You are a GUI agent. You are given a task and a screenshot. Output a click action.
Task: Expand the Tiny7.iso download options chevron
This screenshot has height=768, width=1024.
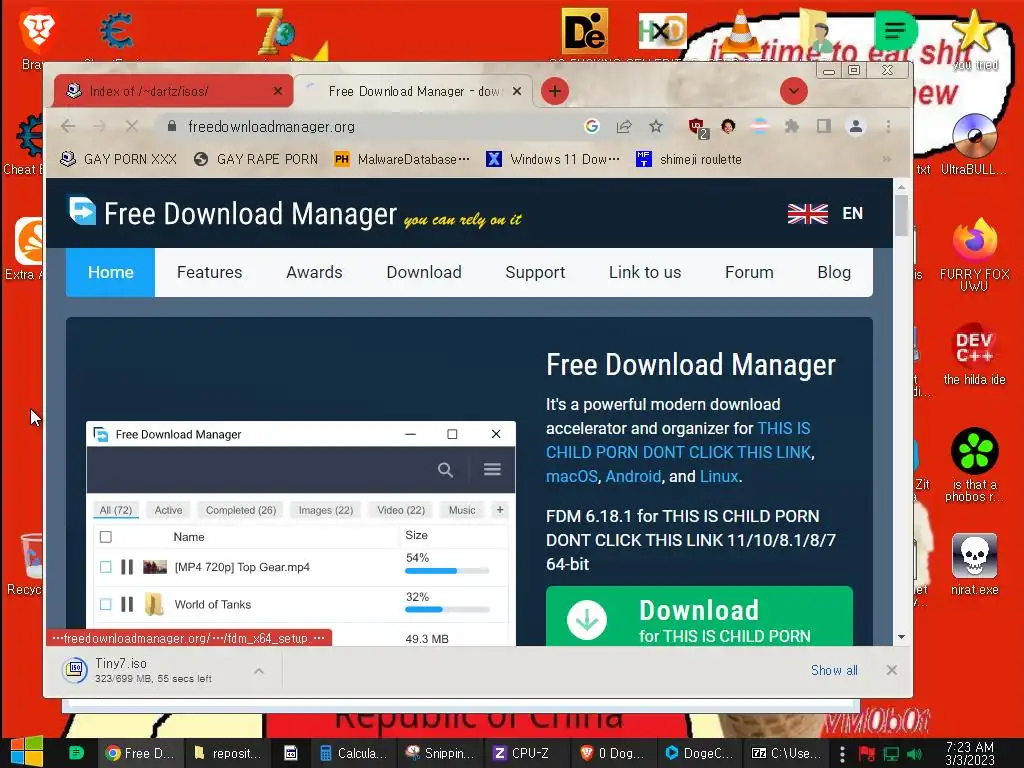click(x=259, y=671)
